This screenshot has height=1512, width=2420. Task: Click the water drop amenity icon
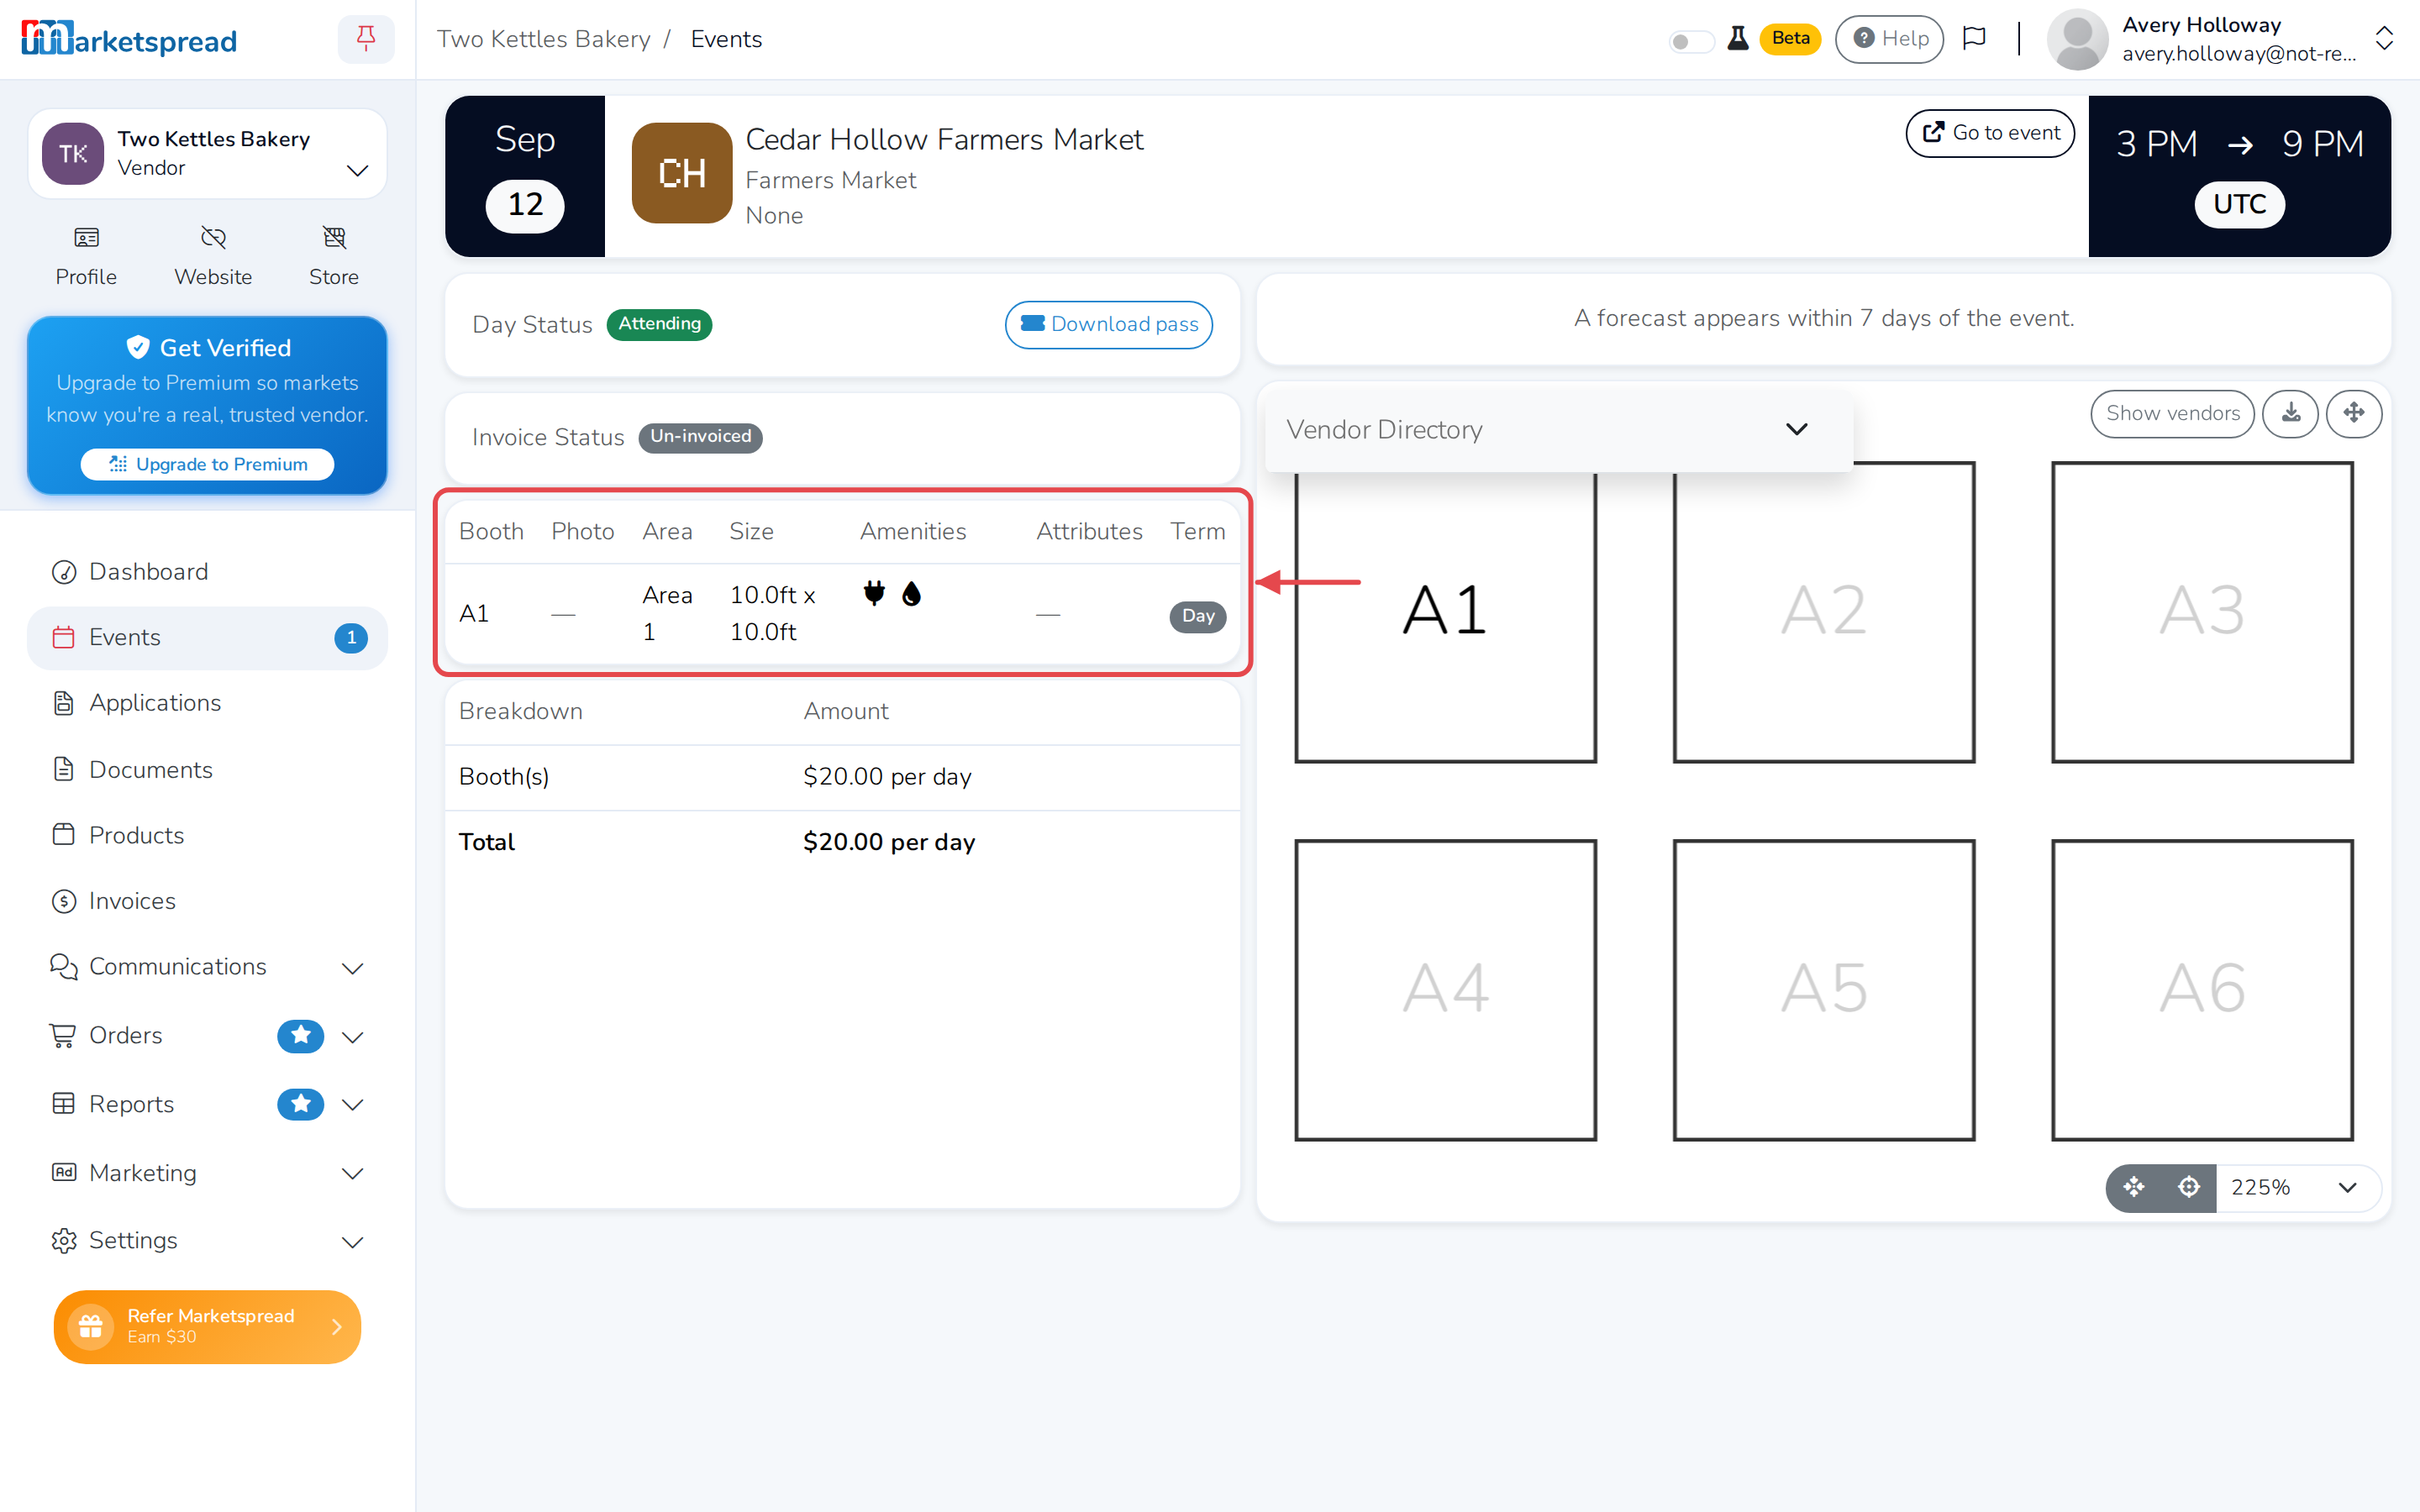(911, 594)
